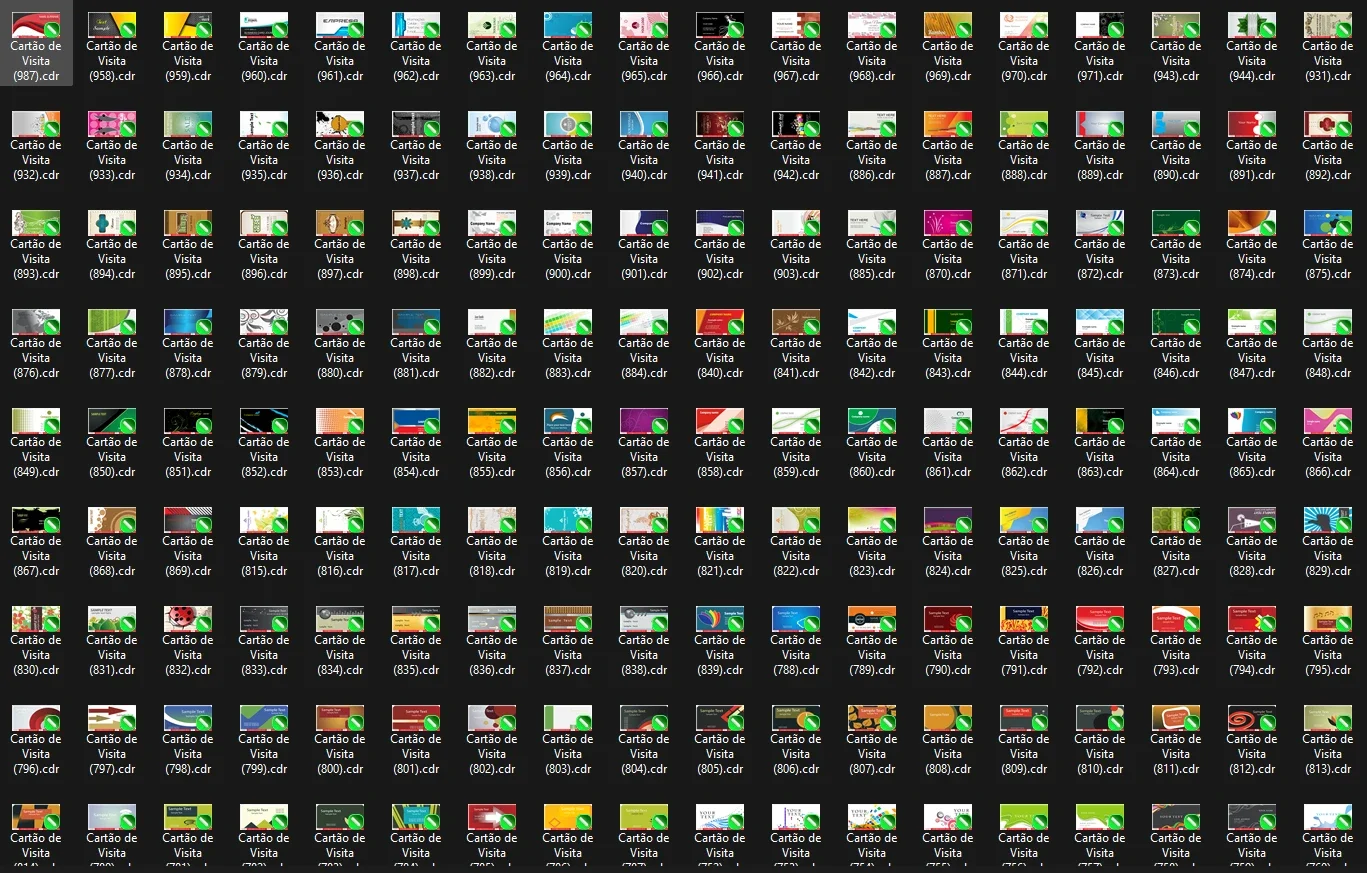The height and width of the screenshot is (873, 1367).
Task: Click the Cartão de Visita (845).cdr file icon
Action: tap(1100, 322)
